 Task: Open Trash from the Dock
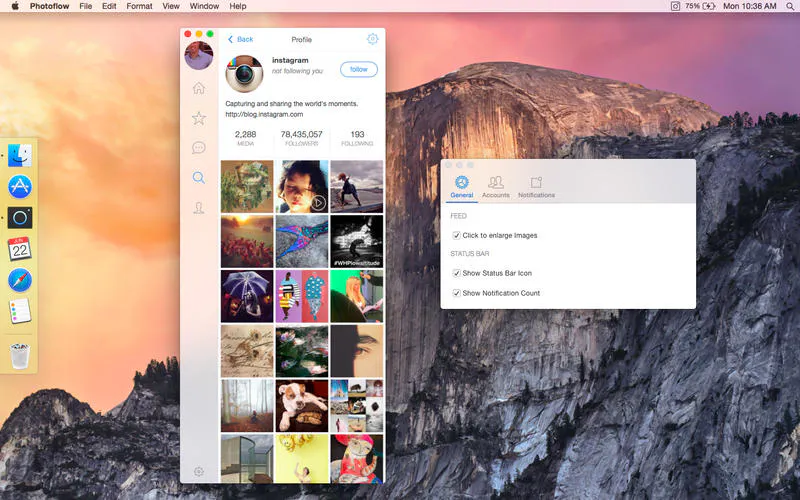click(x=20, y=356)
